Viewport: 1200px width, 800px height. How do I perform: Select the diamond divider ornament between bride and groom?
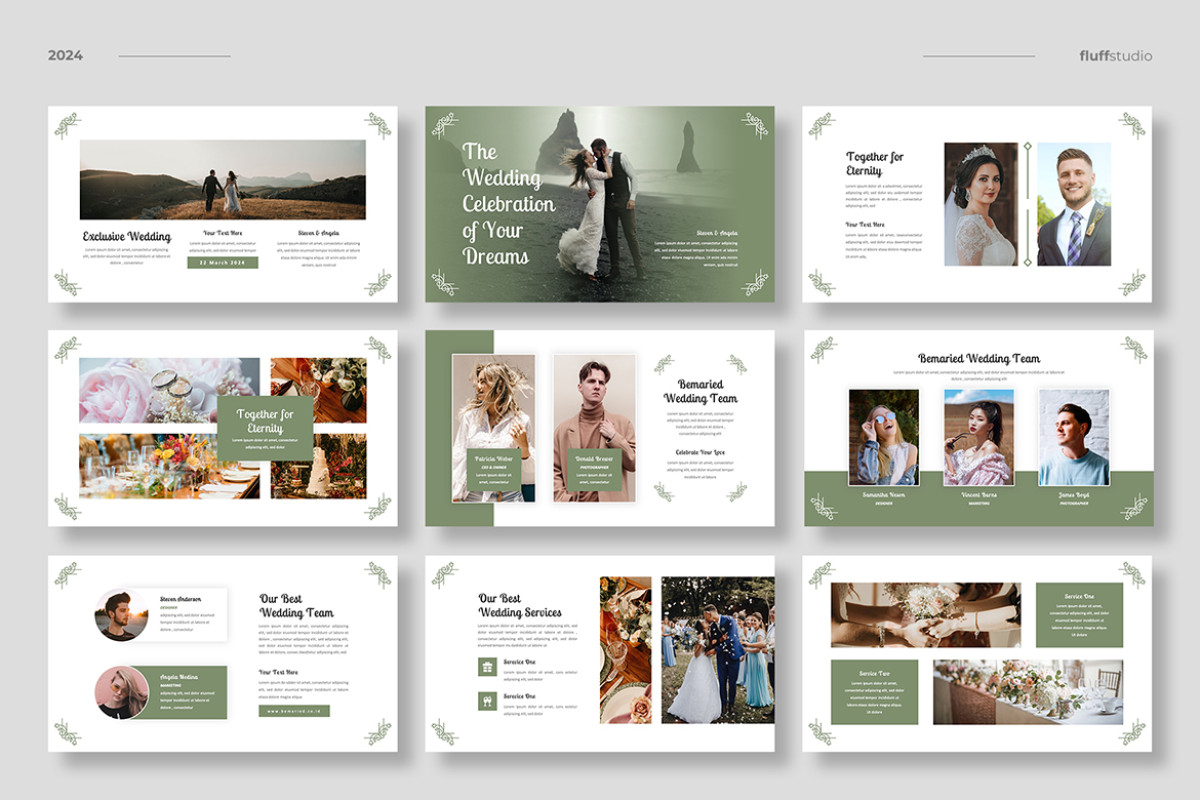[x=1026, y=204]
